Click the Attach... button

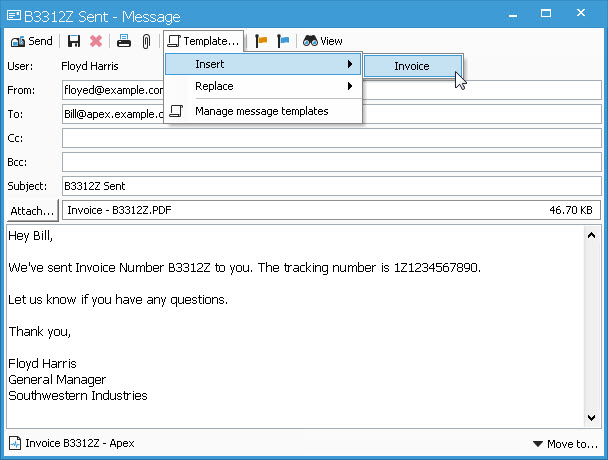pos(32,211)
